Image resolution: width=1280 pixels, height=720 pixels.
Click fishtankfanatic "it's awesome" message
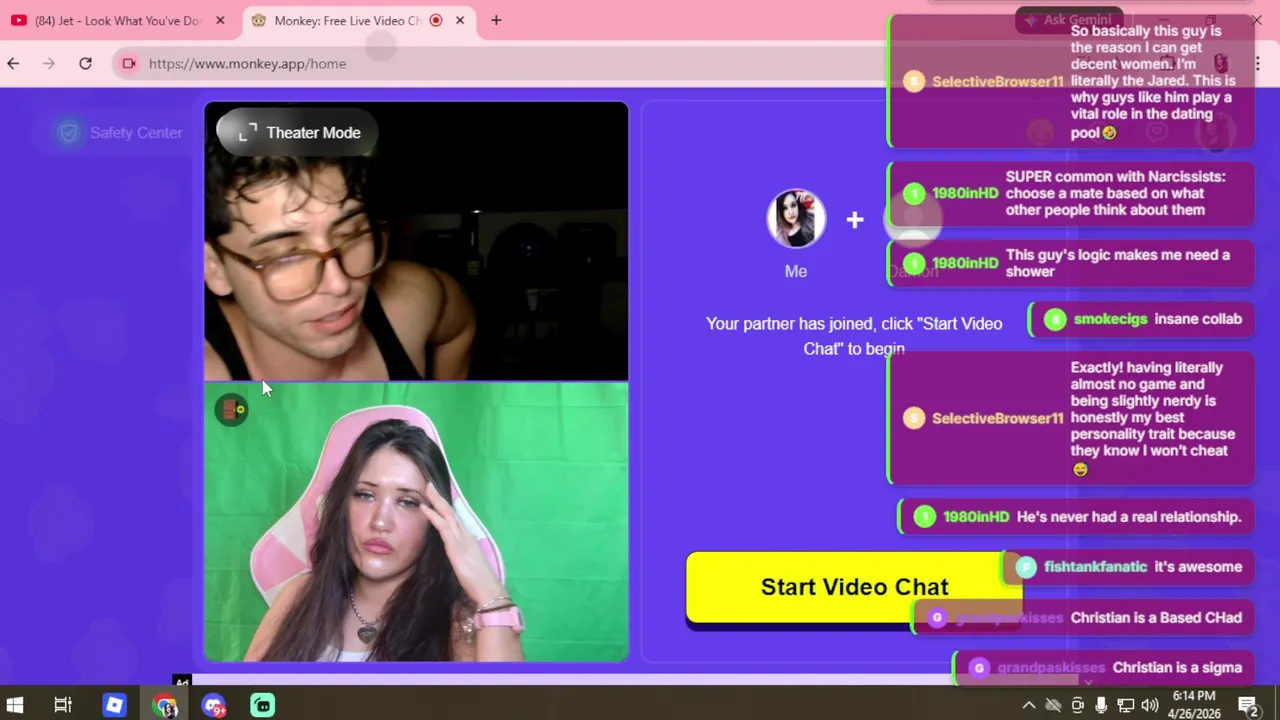(1128, 567)
